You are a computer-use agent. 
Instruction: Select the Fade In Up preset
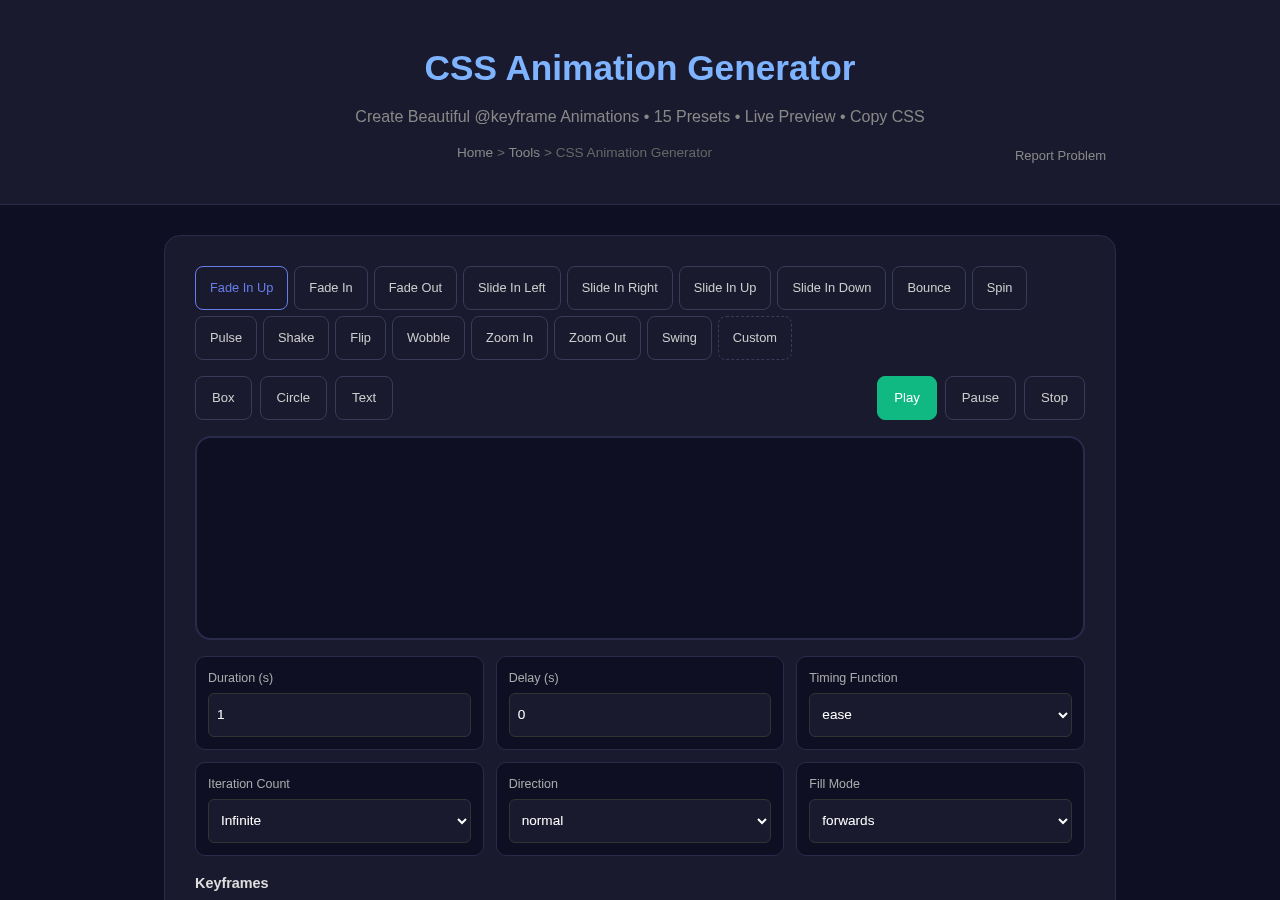pyautogui.click(x=241, y=288)
